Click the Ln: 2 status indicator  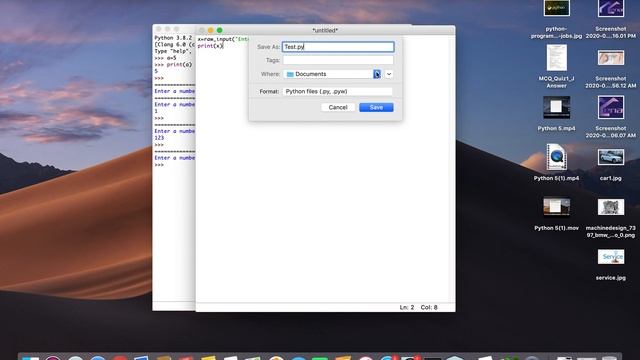point(407,307)
